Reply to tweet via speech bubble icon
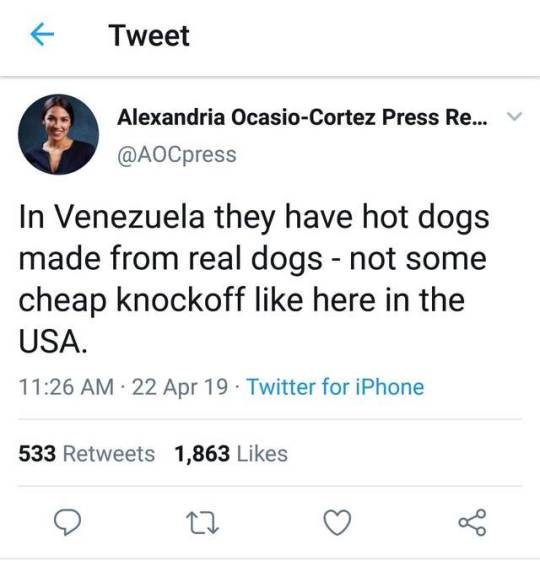 67,522
